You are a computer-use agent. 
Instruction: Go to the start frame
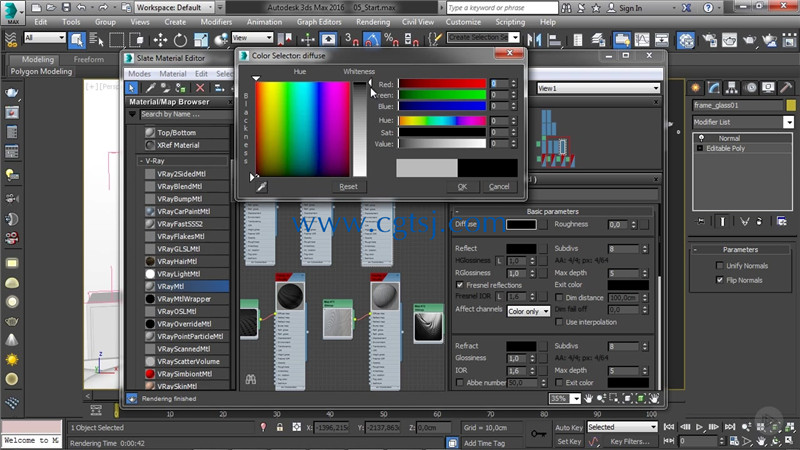coord(669,427)
